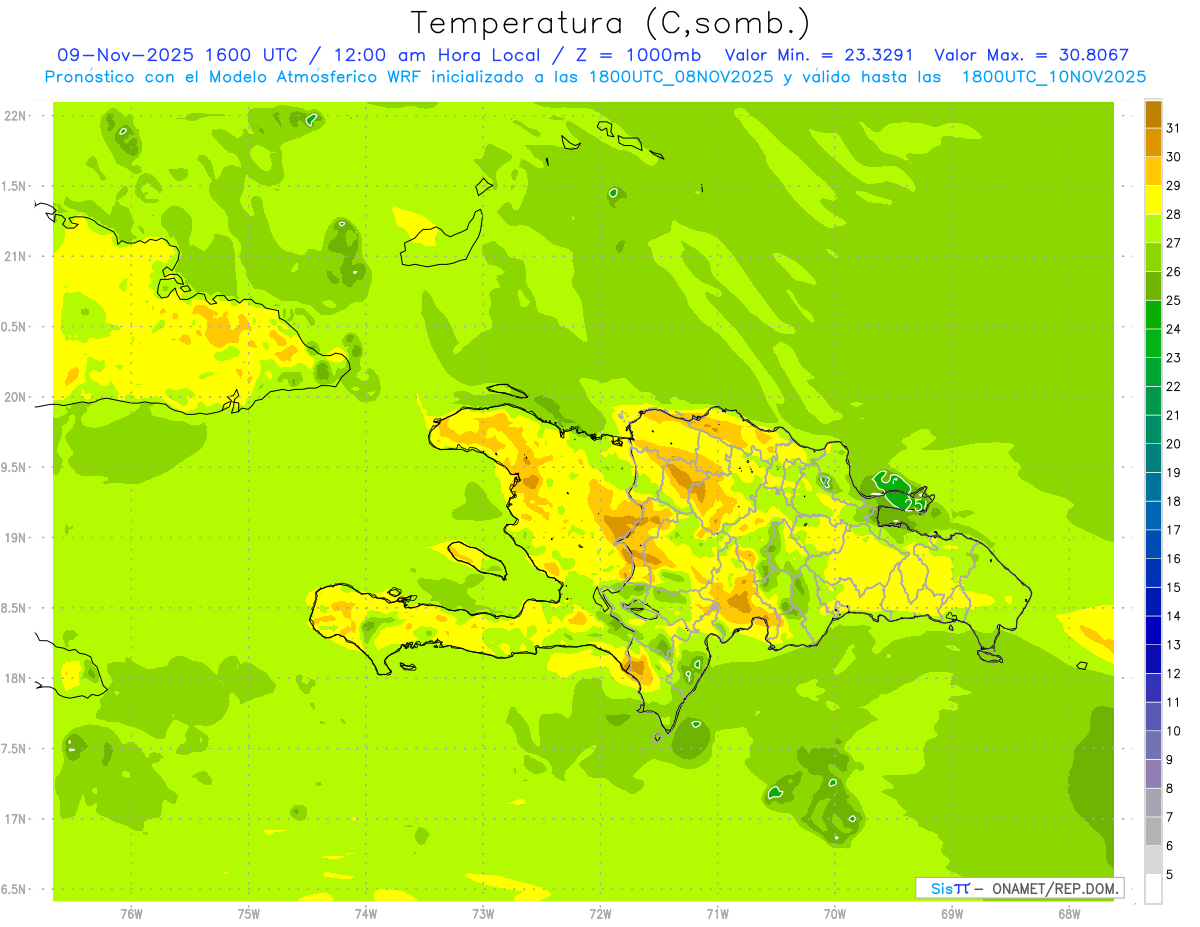Click the '9.5N' latitude axis label
This screenshot has width=1200, height=927.
[x=15, y=467]
